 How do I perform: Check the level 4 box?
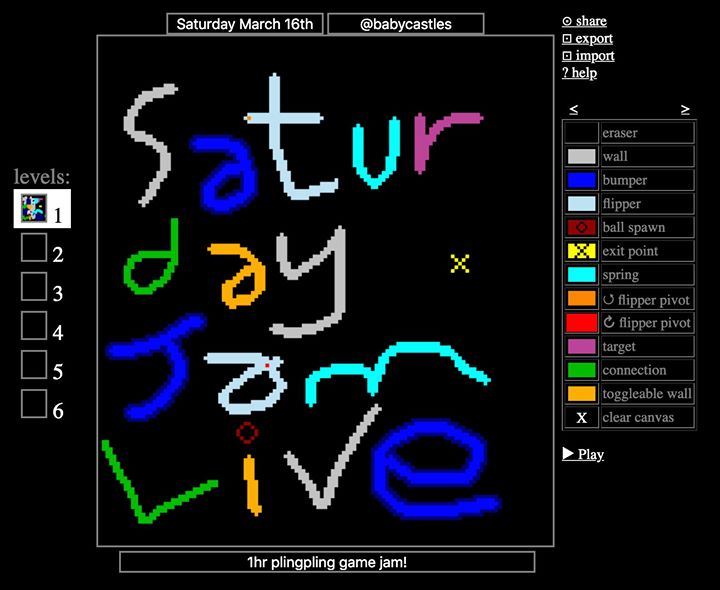(34, 326)
